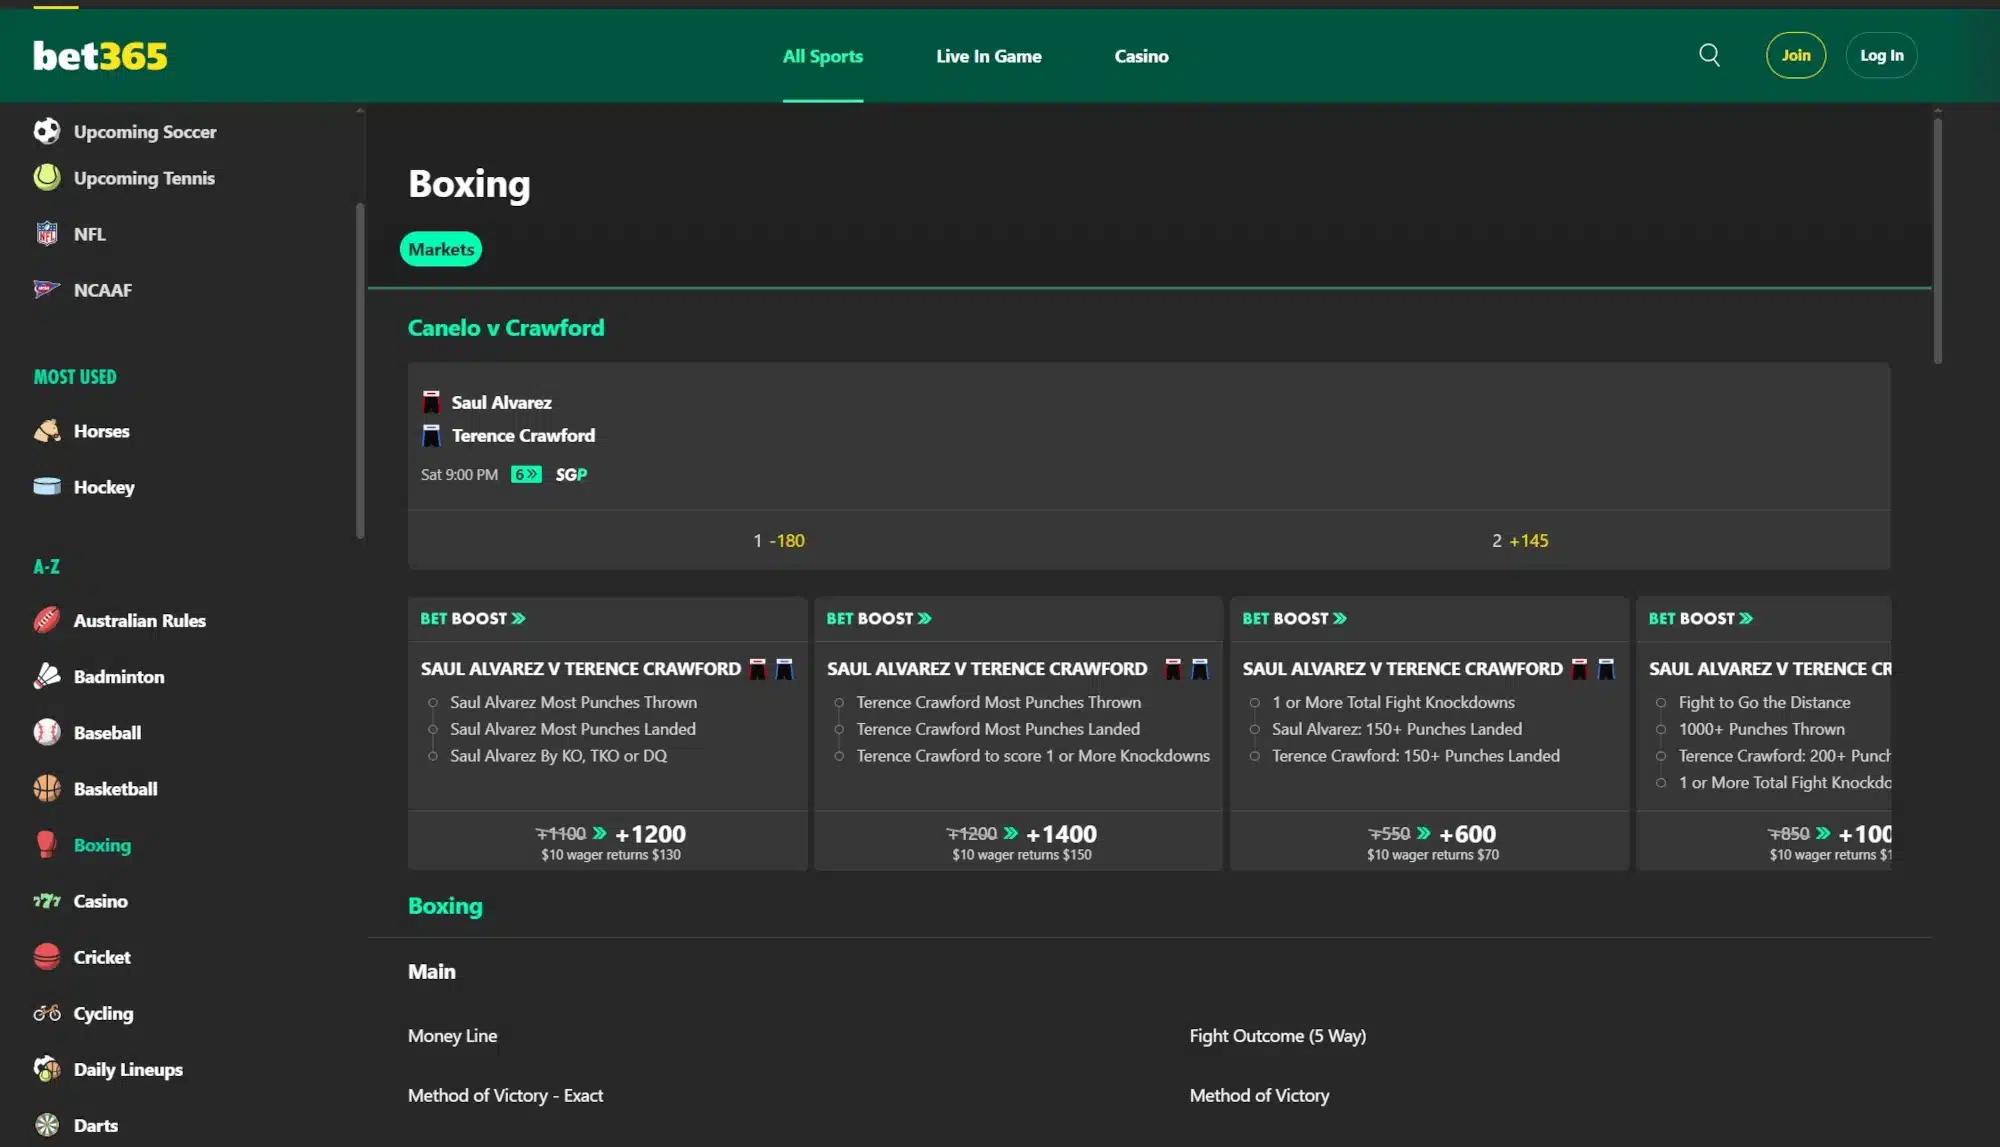Click '1 or More Total Fight Knockdowns' line in +600 card

coord(1393,702)
